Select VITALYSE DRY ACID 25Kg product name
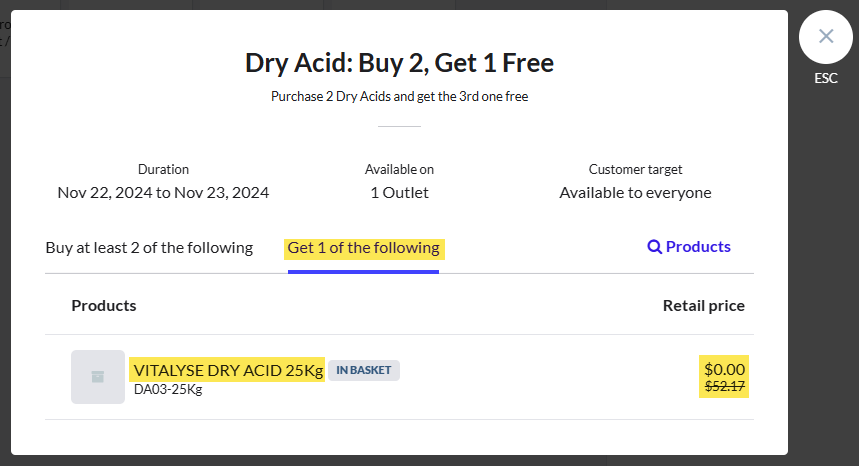The image size is (859, 466). 228,370
